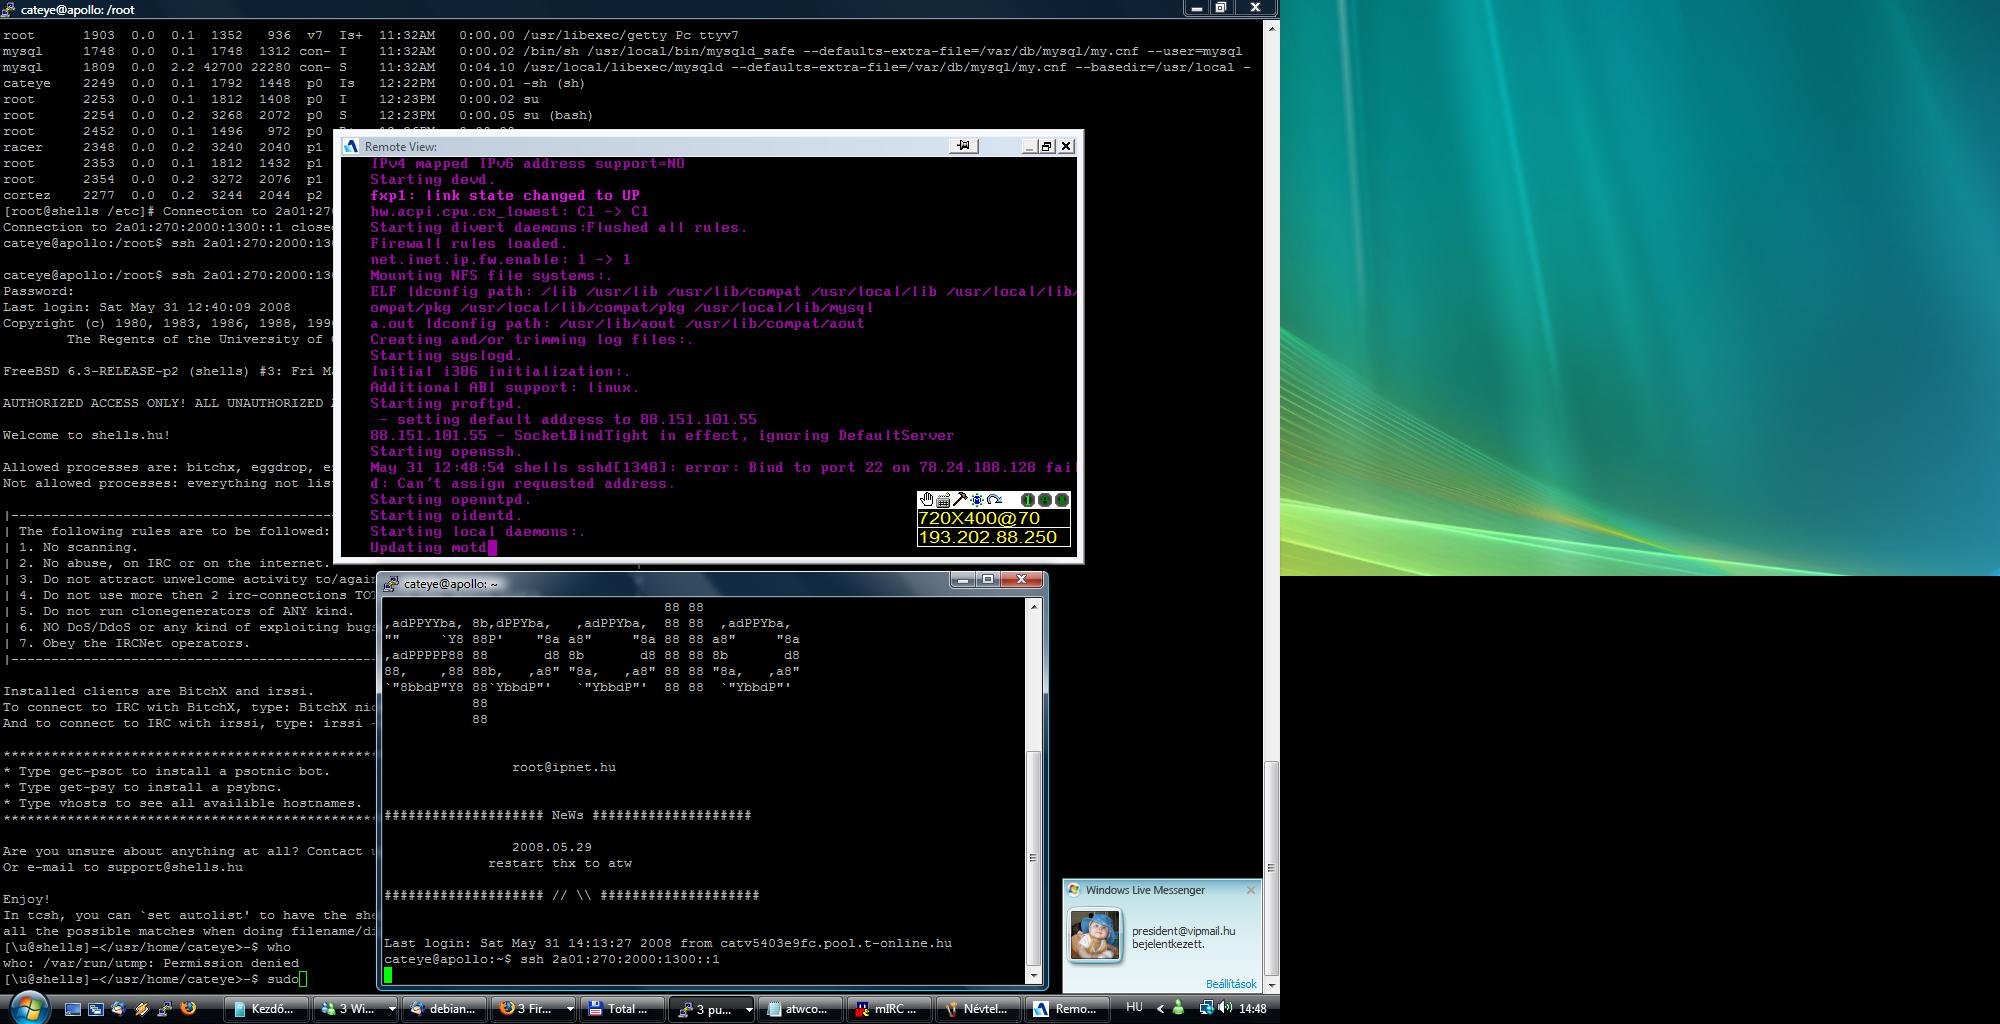This screenshot has width=2000, height=1024.
Task: Open the virtual keyboard icon in Remote View
Action: [943, 500]
